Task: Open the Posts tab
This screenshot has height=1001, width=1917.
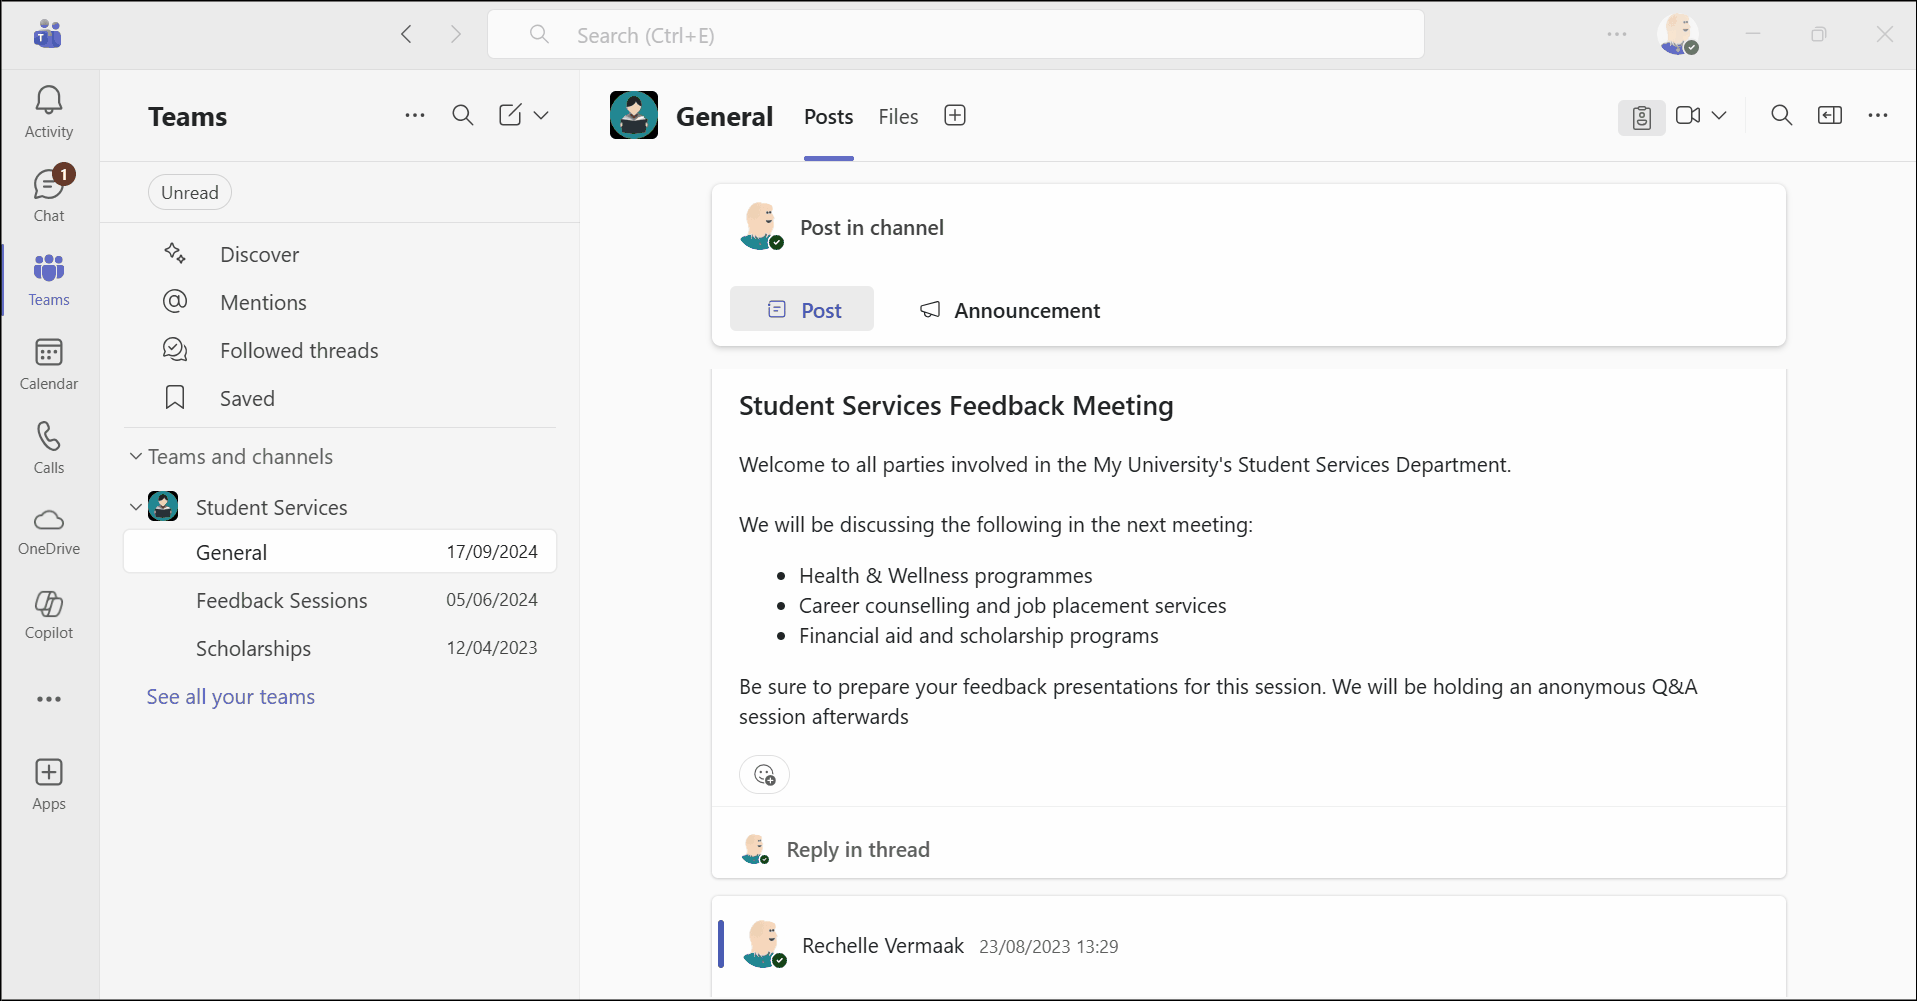Action: click(x=828, y=116)
